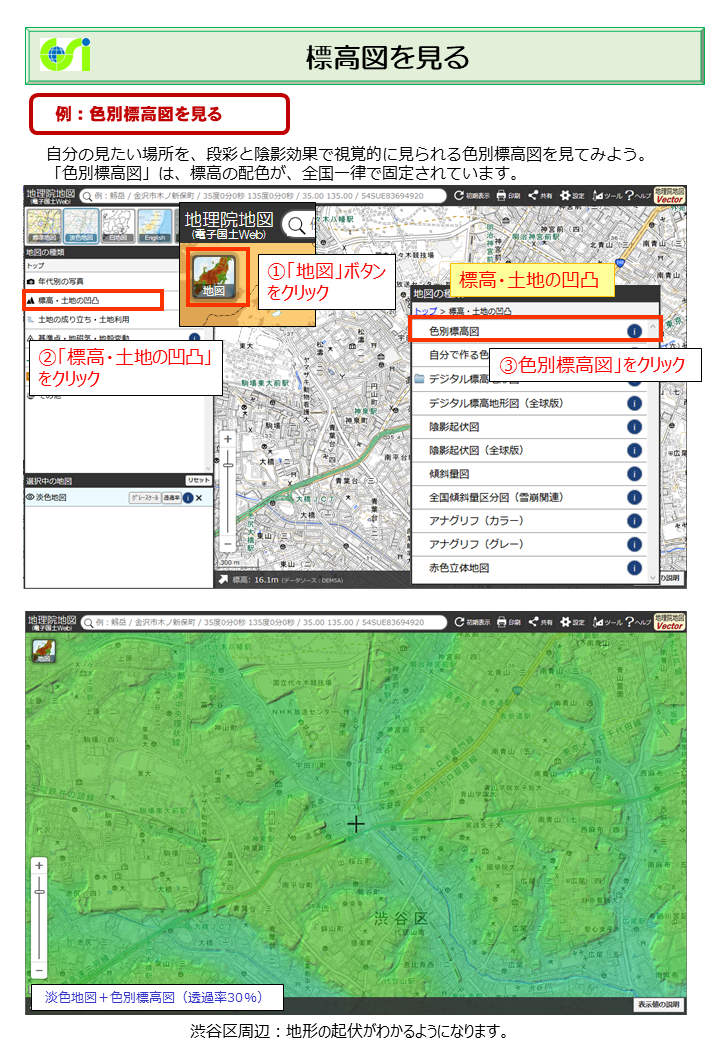Select 色別標高図 in the elevation list
This screenshot has width=720, height=1040.
point(534,330)
